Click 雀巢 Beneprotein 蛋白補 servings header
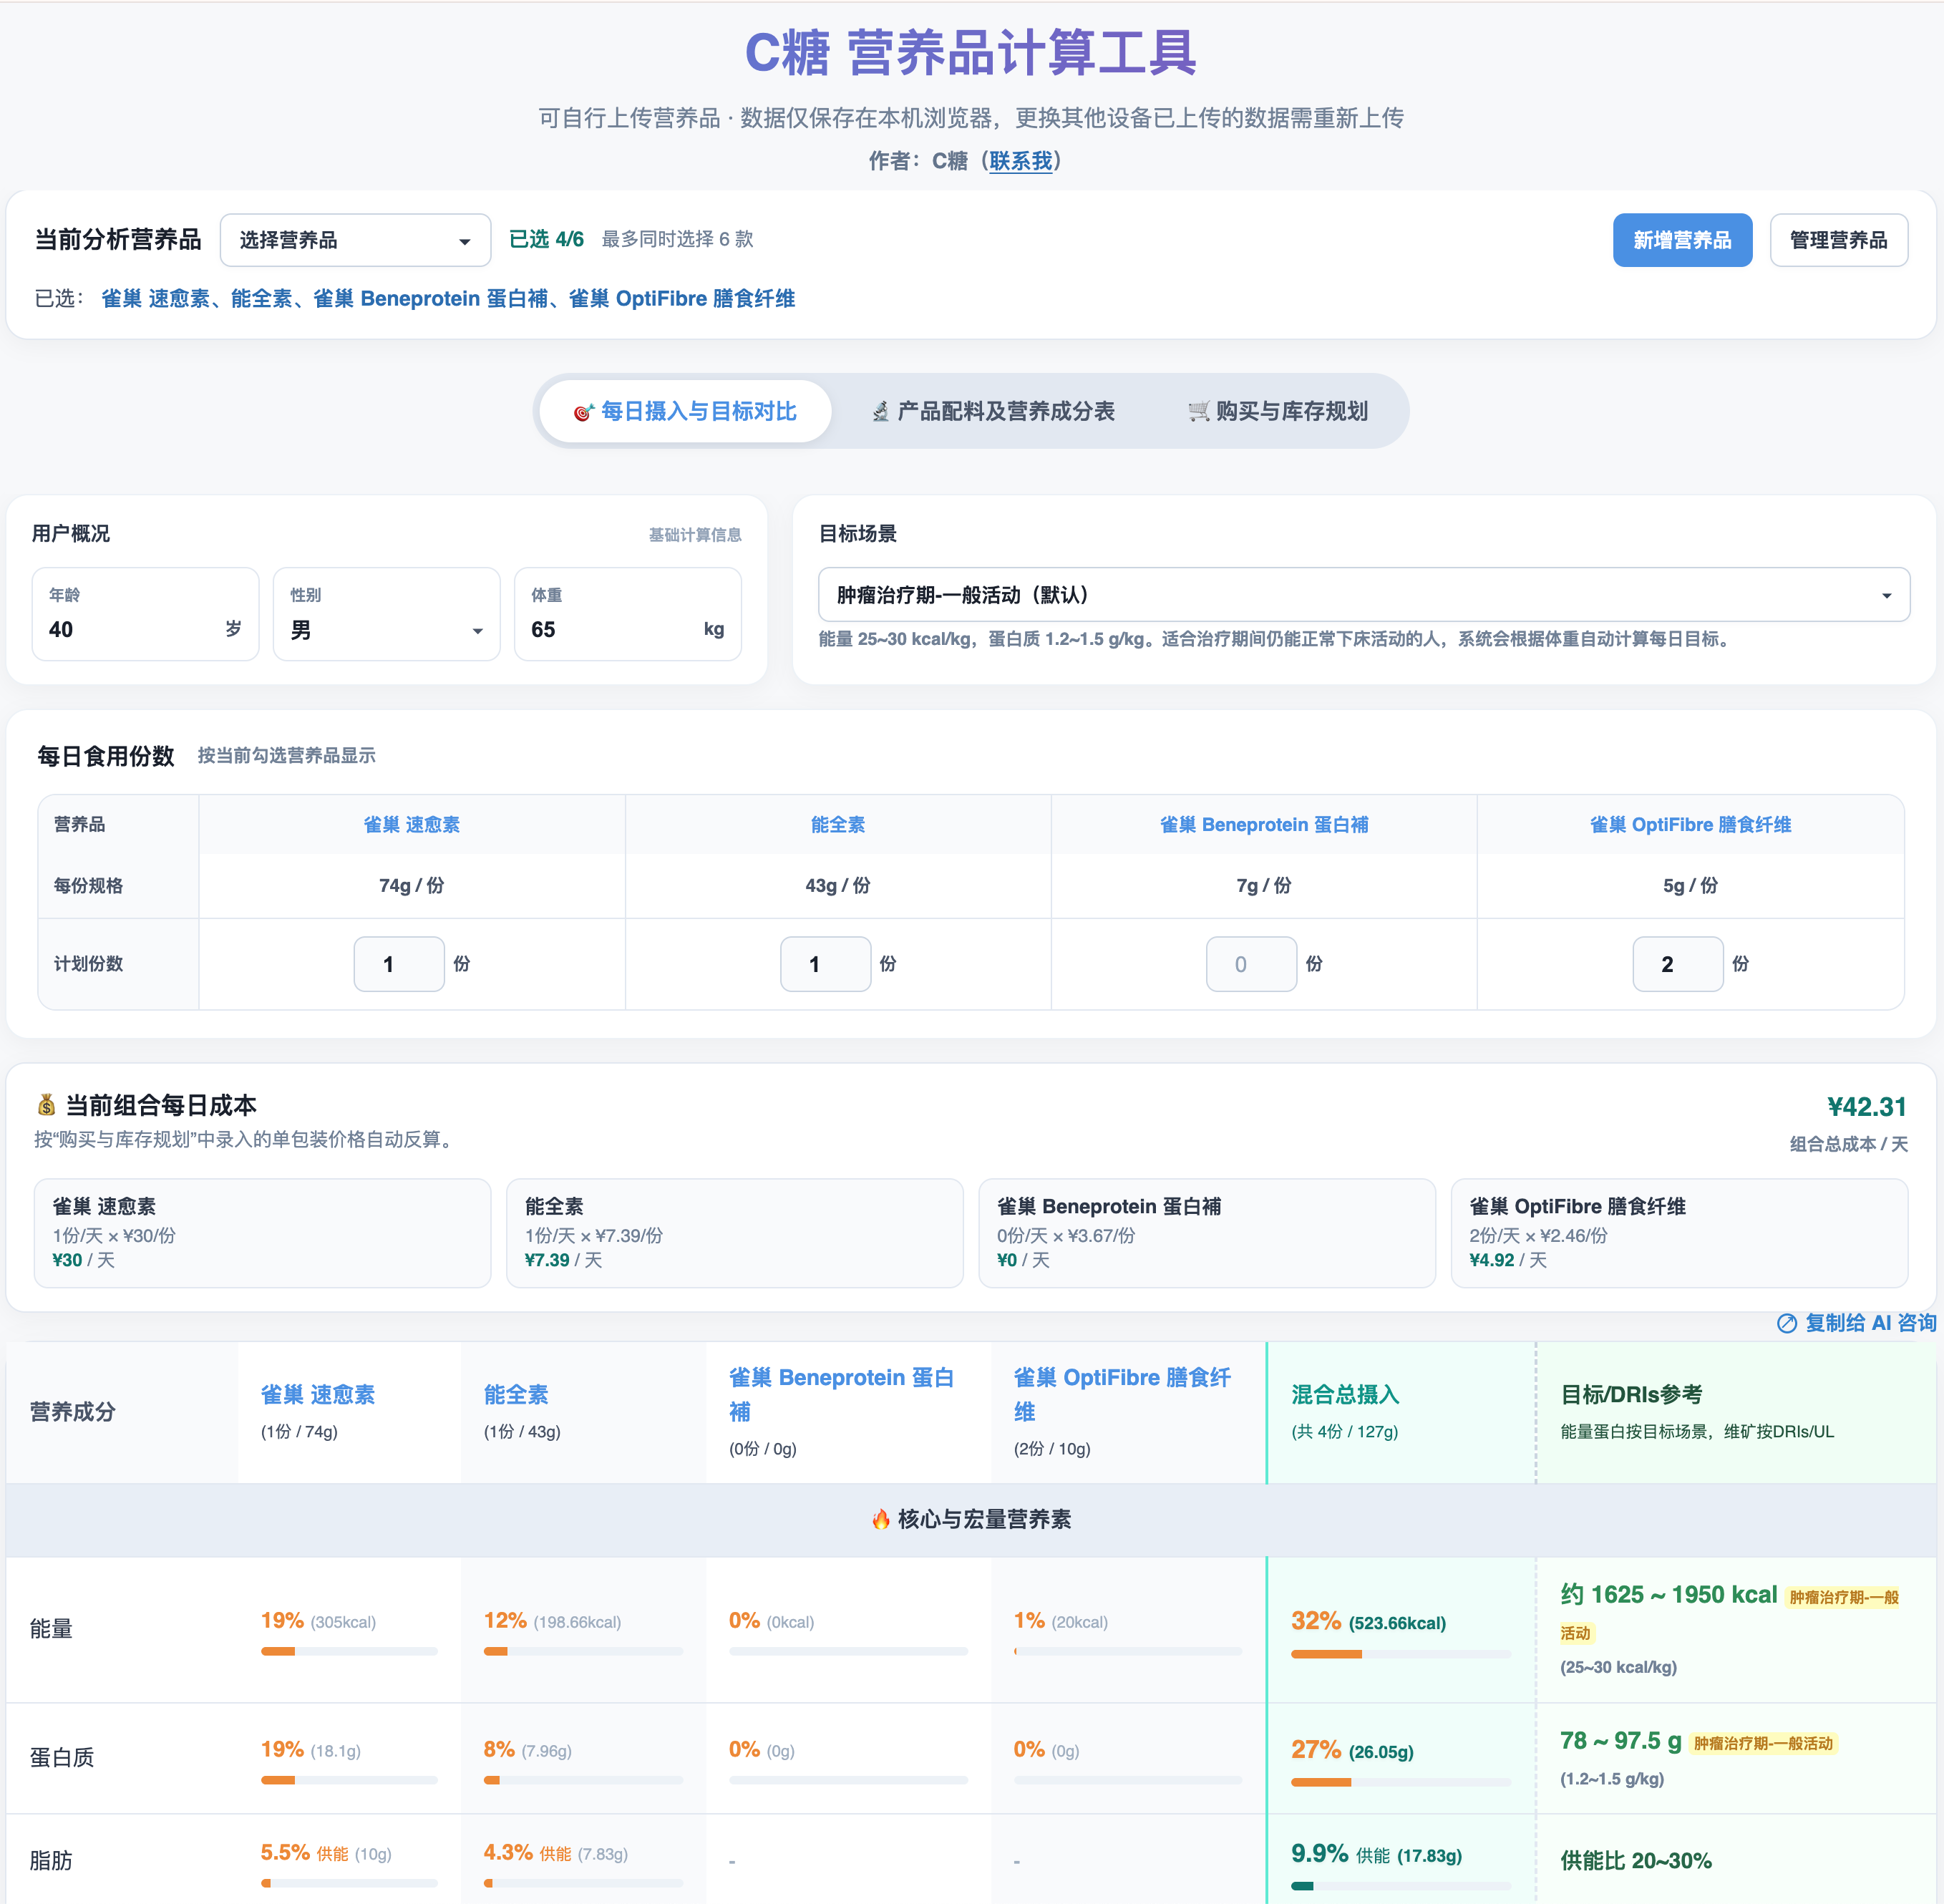1944x1904 pixels. click(x=1264, y=825)
